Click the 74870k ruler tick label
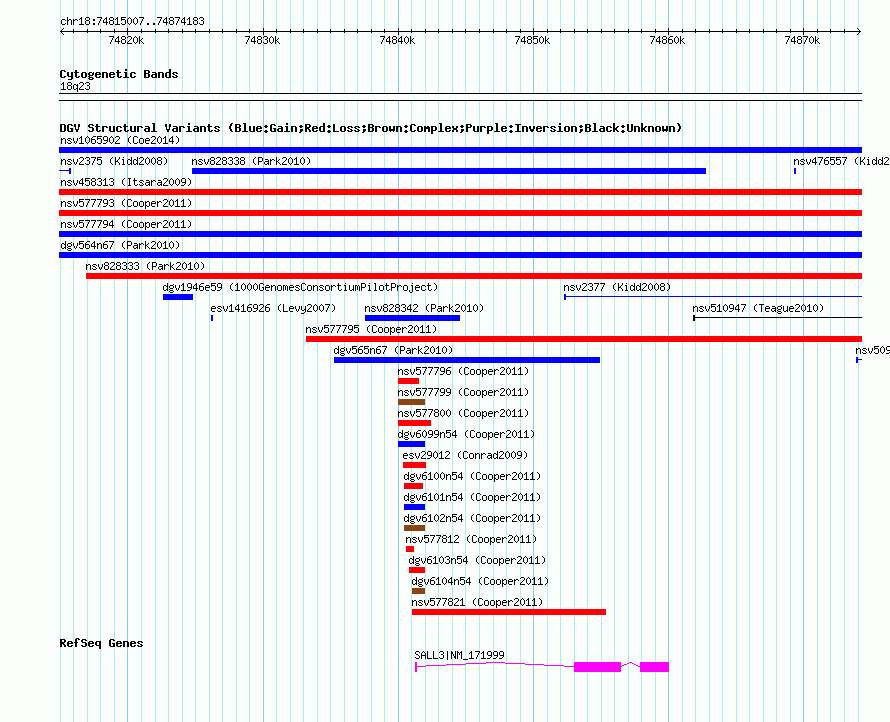Viewport: 890px width, 722px height. [x=802, y=40]
